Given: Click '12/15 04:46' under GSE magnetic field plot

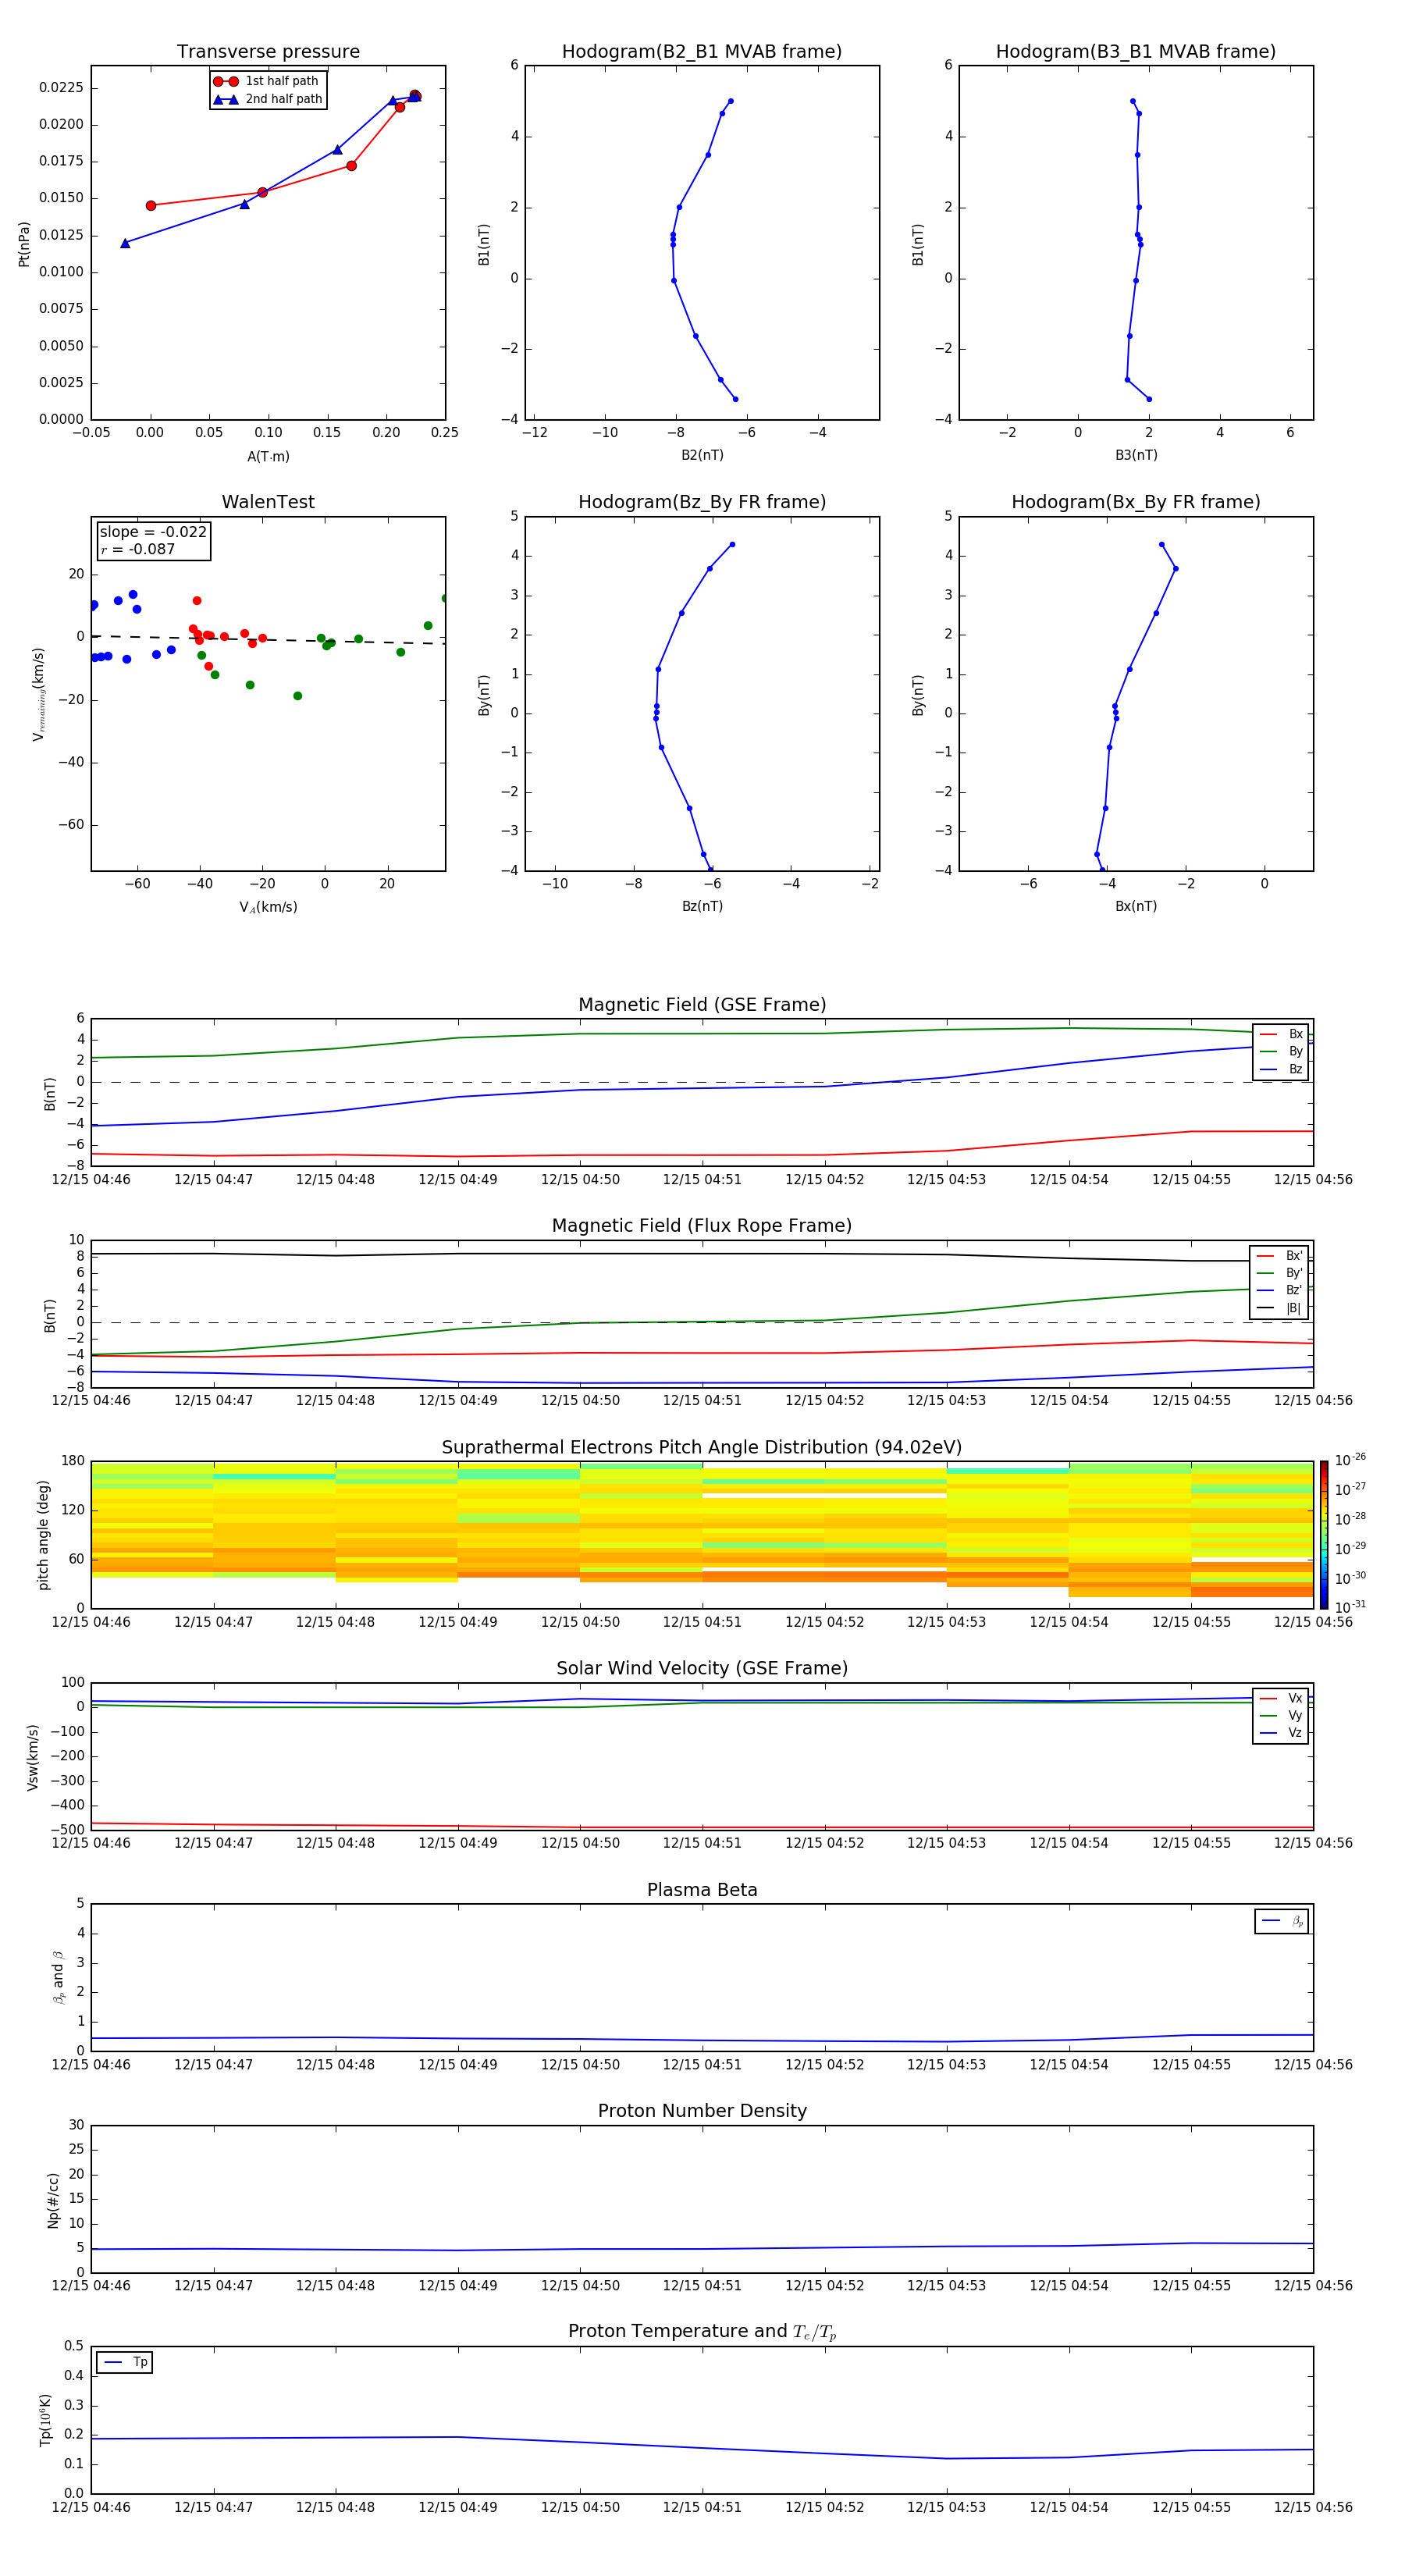Looking at the screenshot, I should [x=91, y=1179].
